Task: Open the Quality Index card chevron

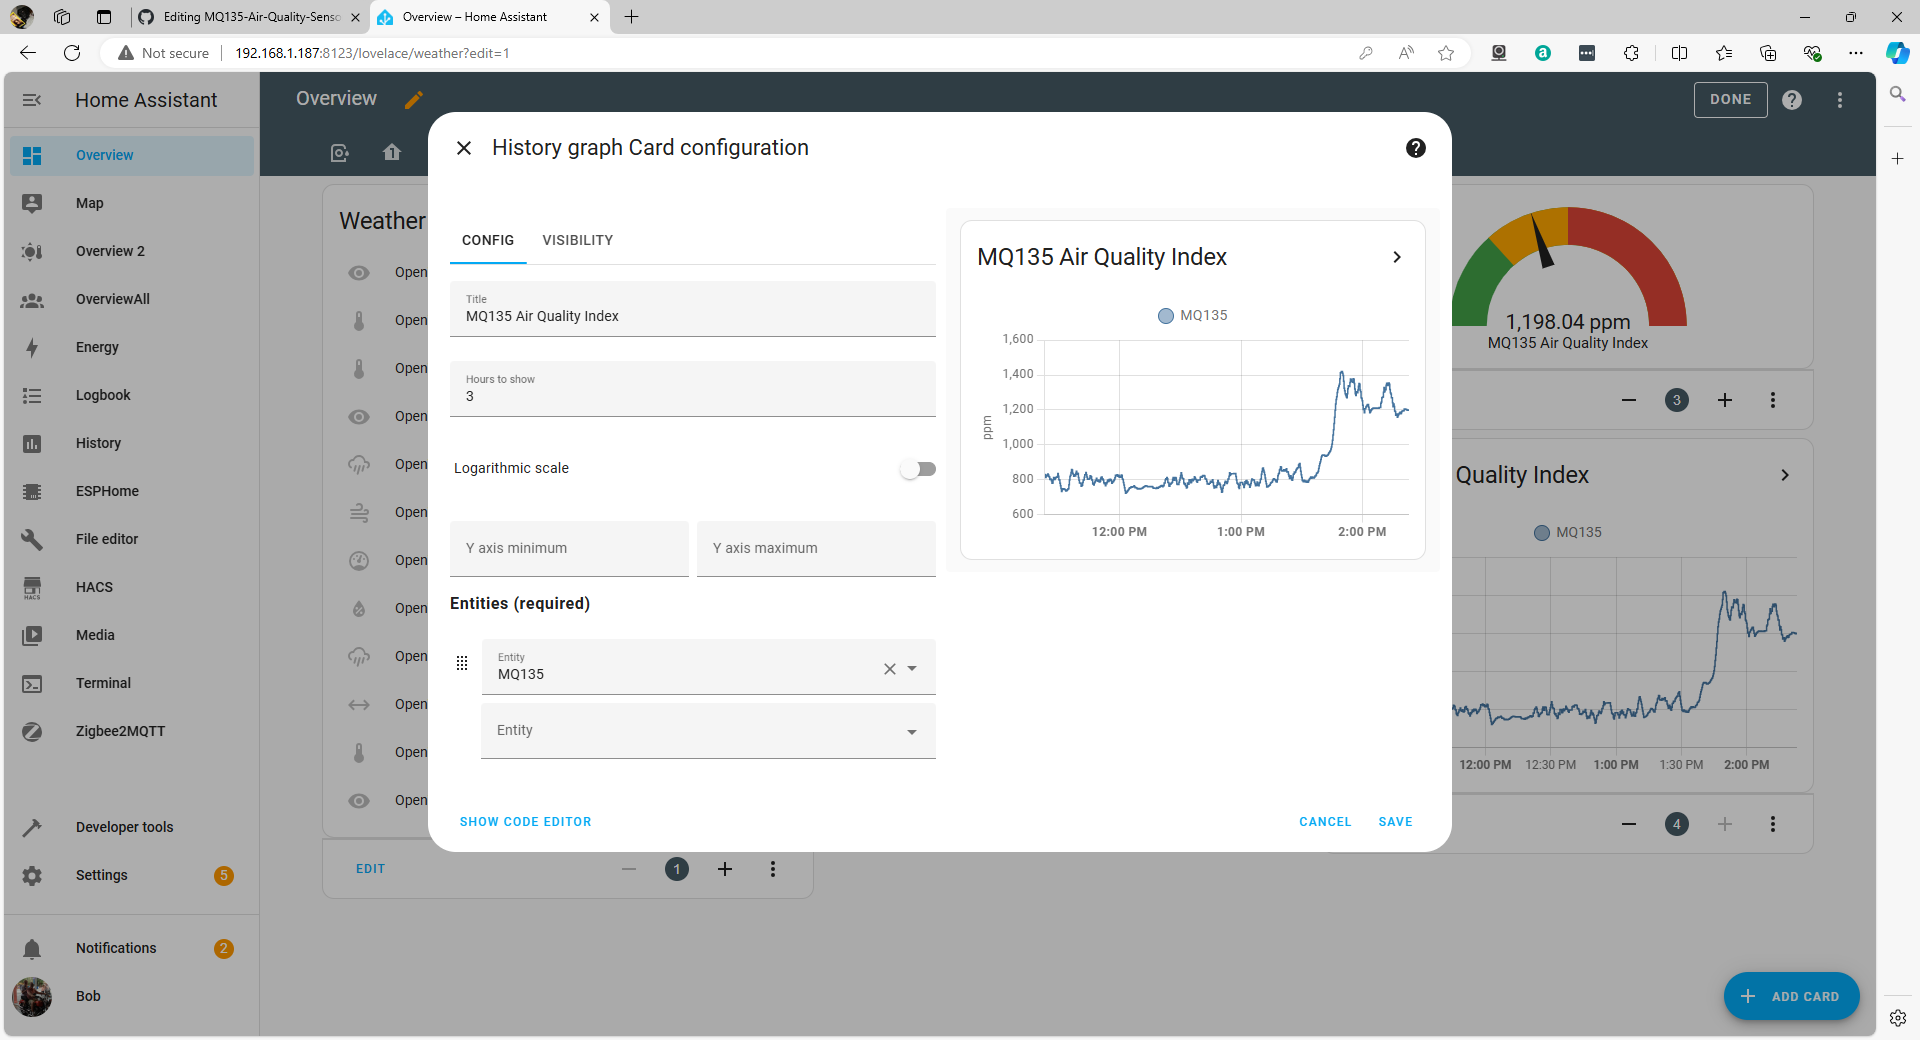Action: [1785, 475]
